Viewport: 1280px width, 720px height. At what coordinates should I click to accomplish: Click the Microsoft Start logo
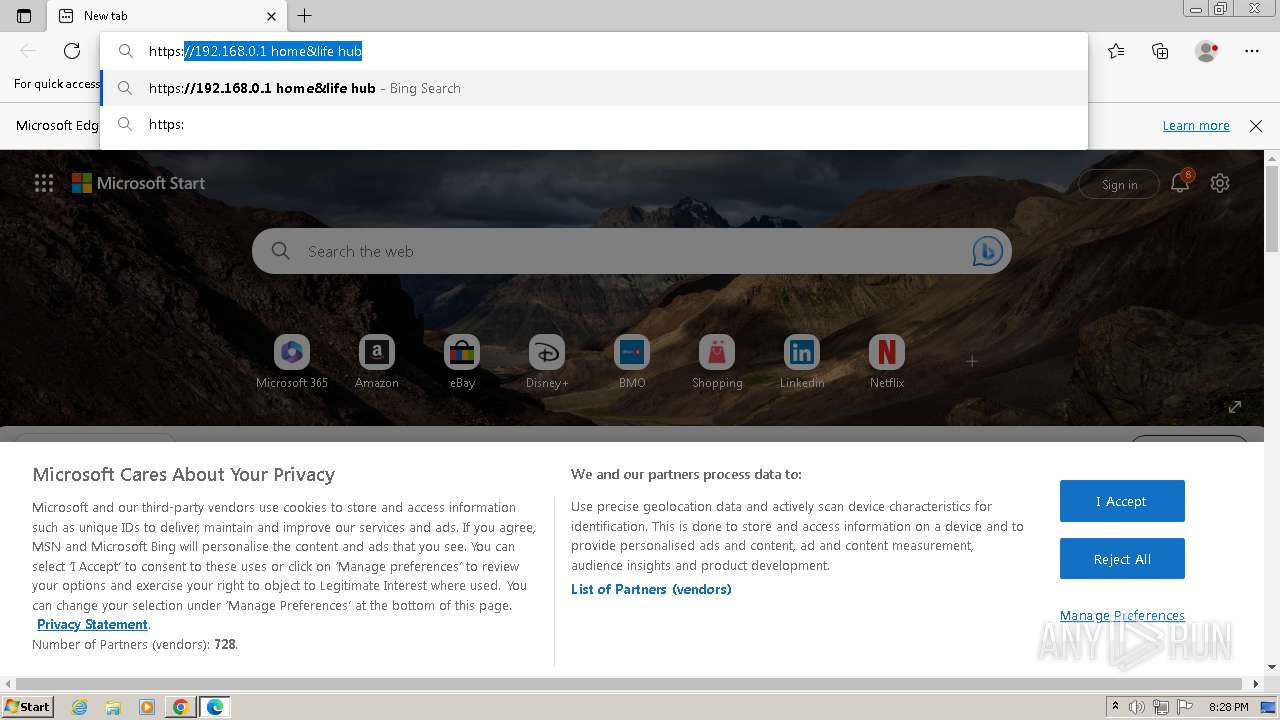pyautogui.click(x=138, y=183)
